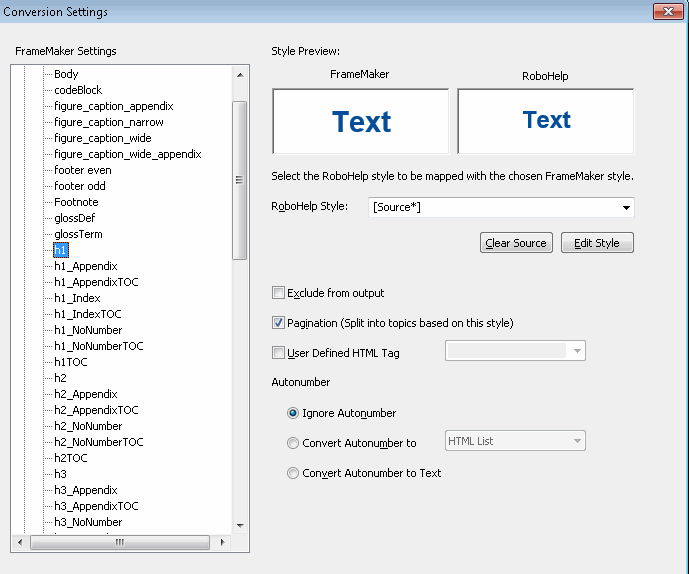Select the highlighted h1 style

(x=61, y=250)
